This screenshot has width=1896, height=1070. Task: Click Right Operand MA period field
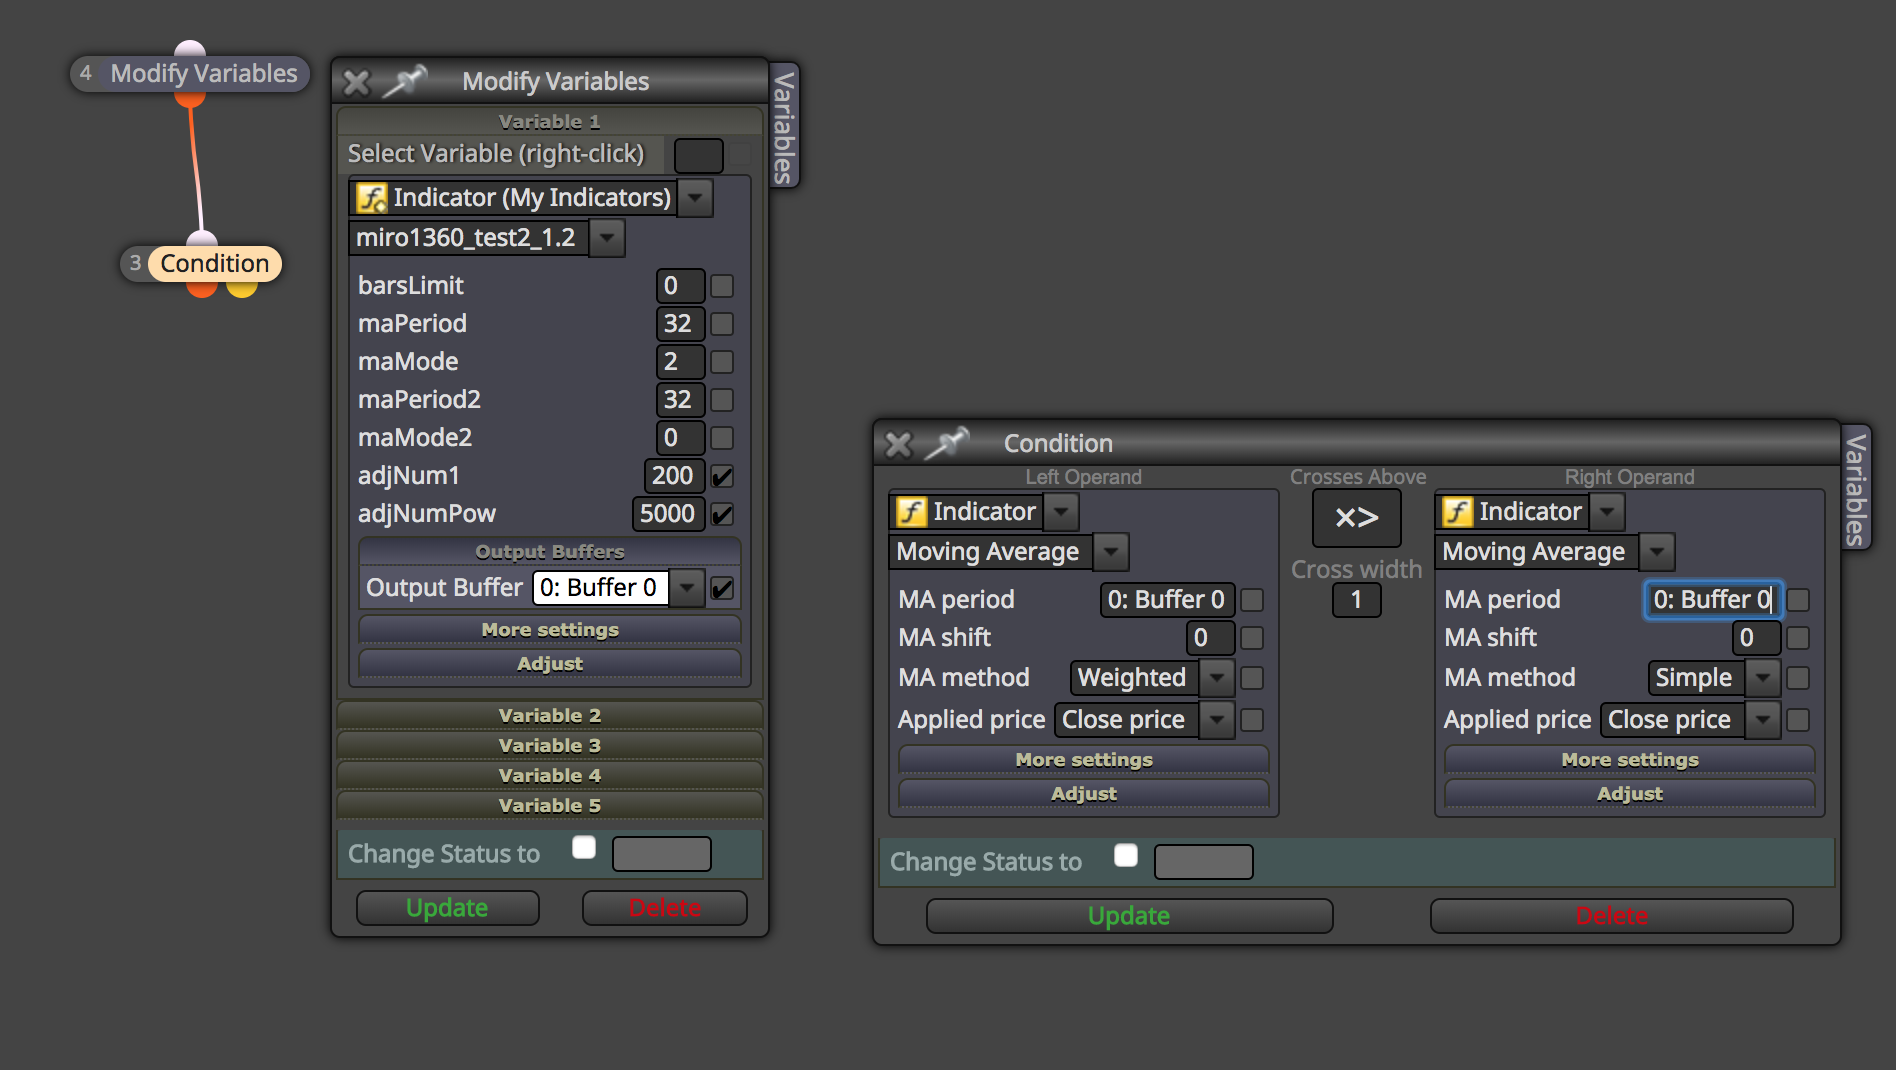(x=1712, y=600)
